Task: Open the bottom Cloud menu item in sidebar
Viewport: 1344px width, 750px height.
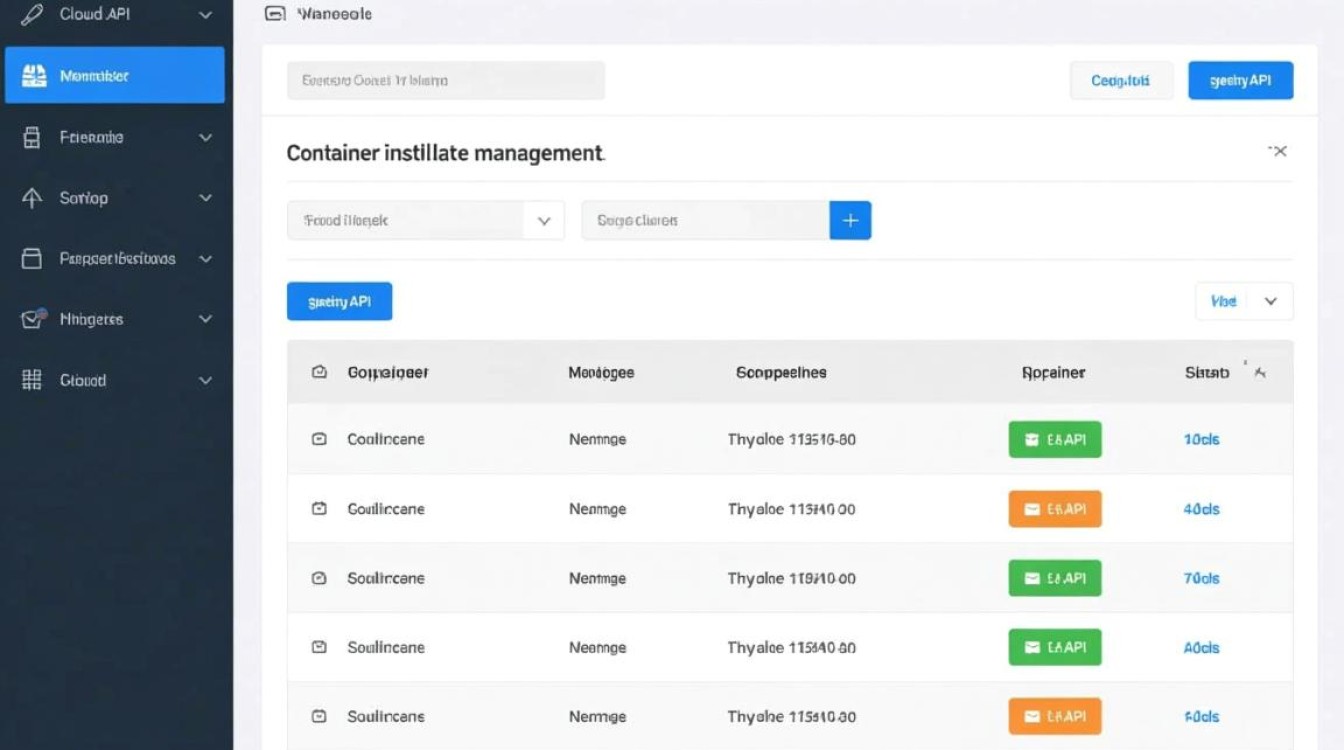Action: (82, 380)
